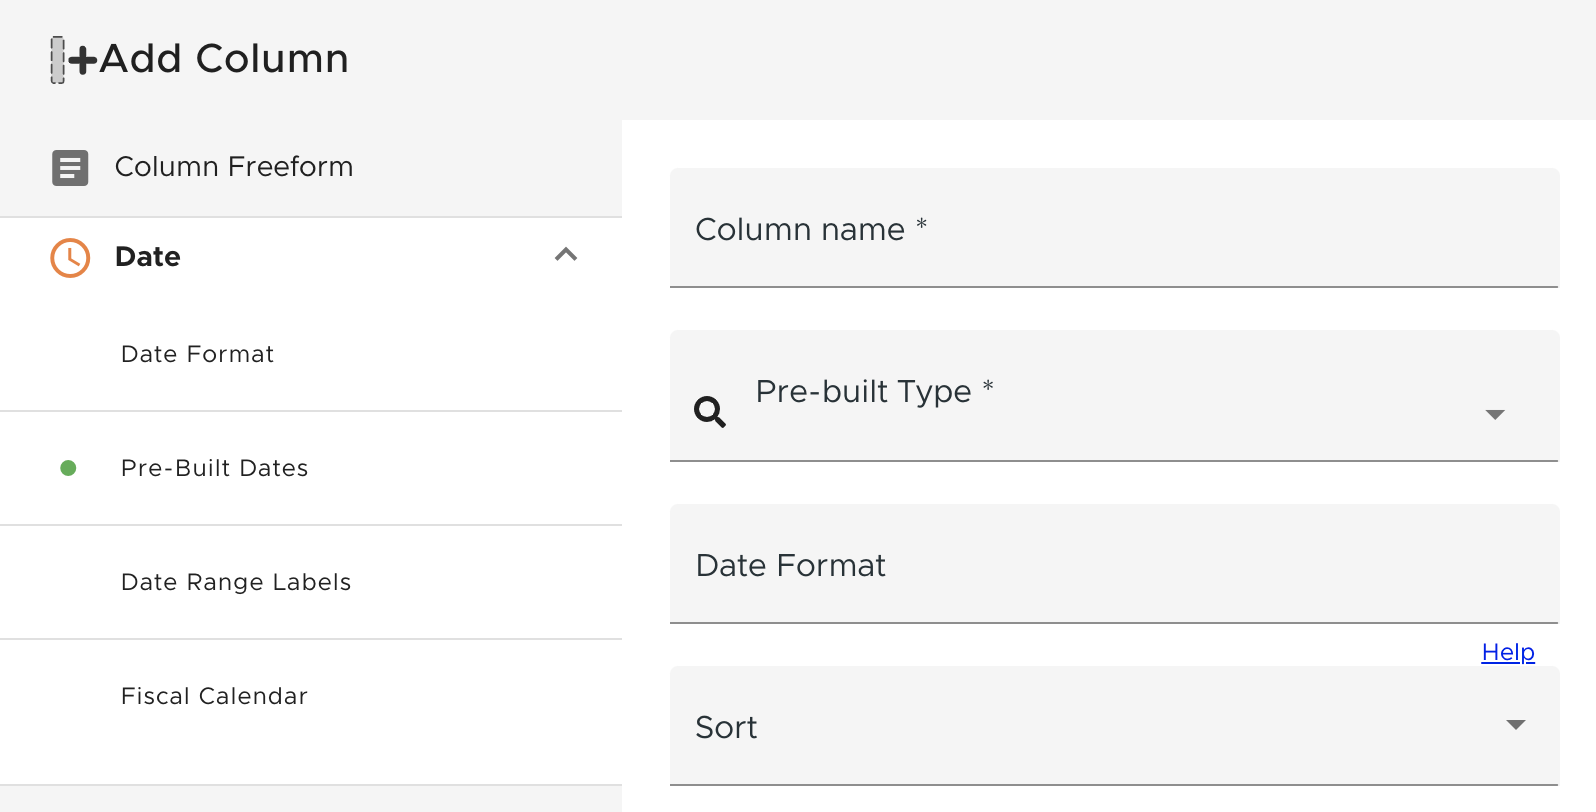Open the Pre-built Type dropdown arrow
The width and height of the screenshot is (1596, 812).
[x=1495, y=415]
